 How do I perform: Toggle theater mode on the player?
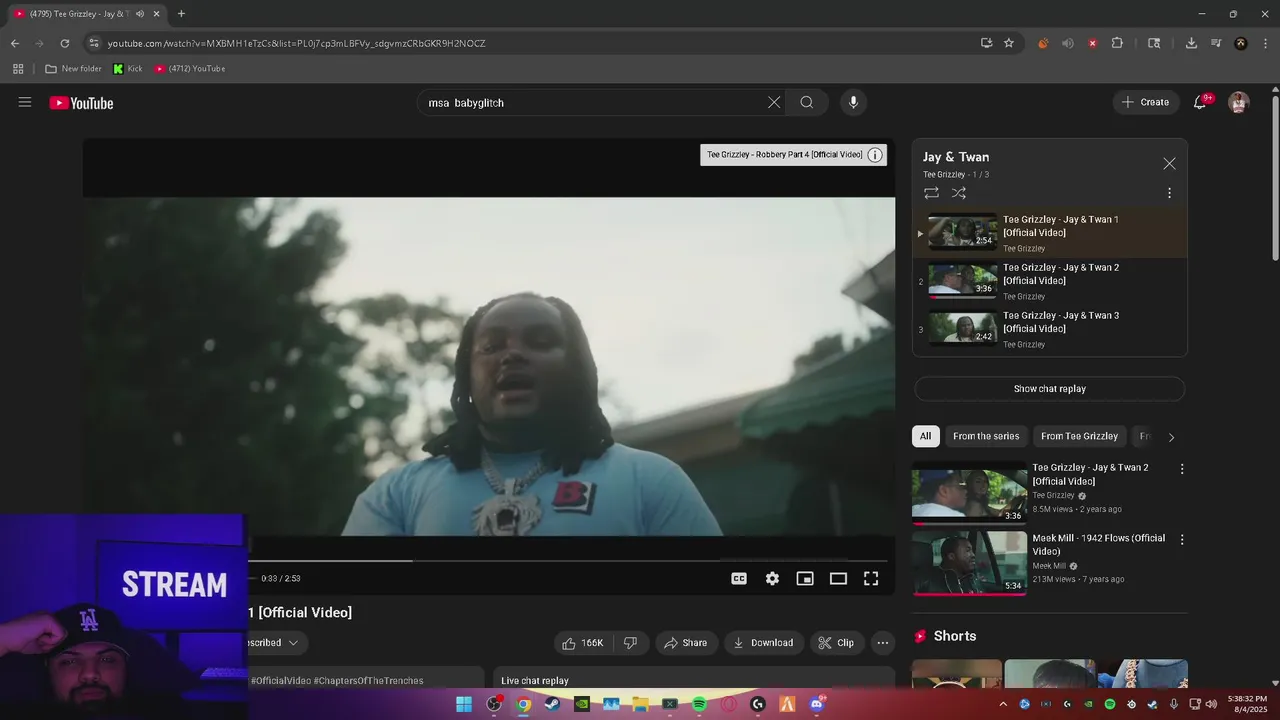point(838,578)
